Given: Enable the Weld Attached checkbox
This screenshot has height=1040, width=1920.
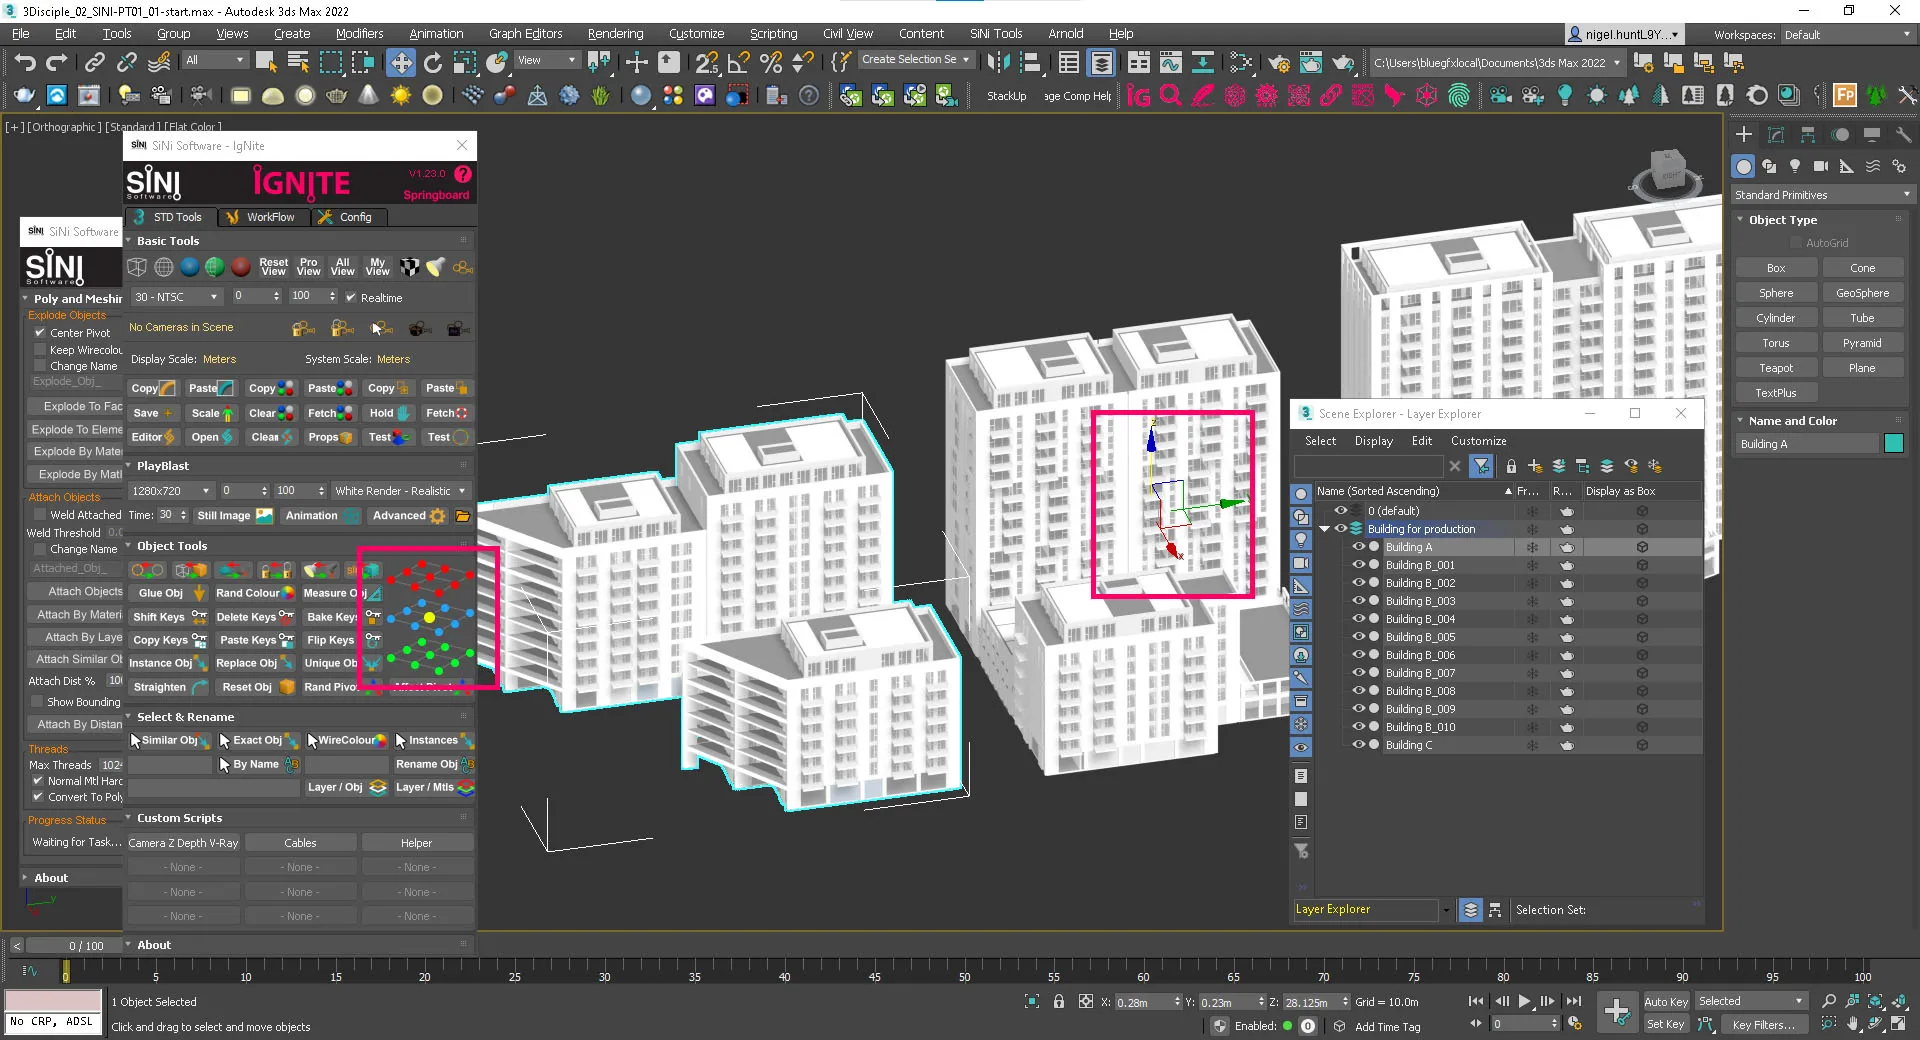Looking at the screenshot, I should tap(40, 515).
